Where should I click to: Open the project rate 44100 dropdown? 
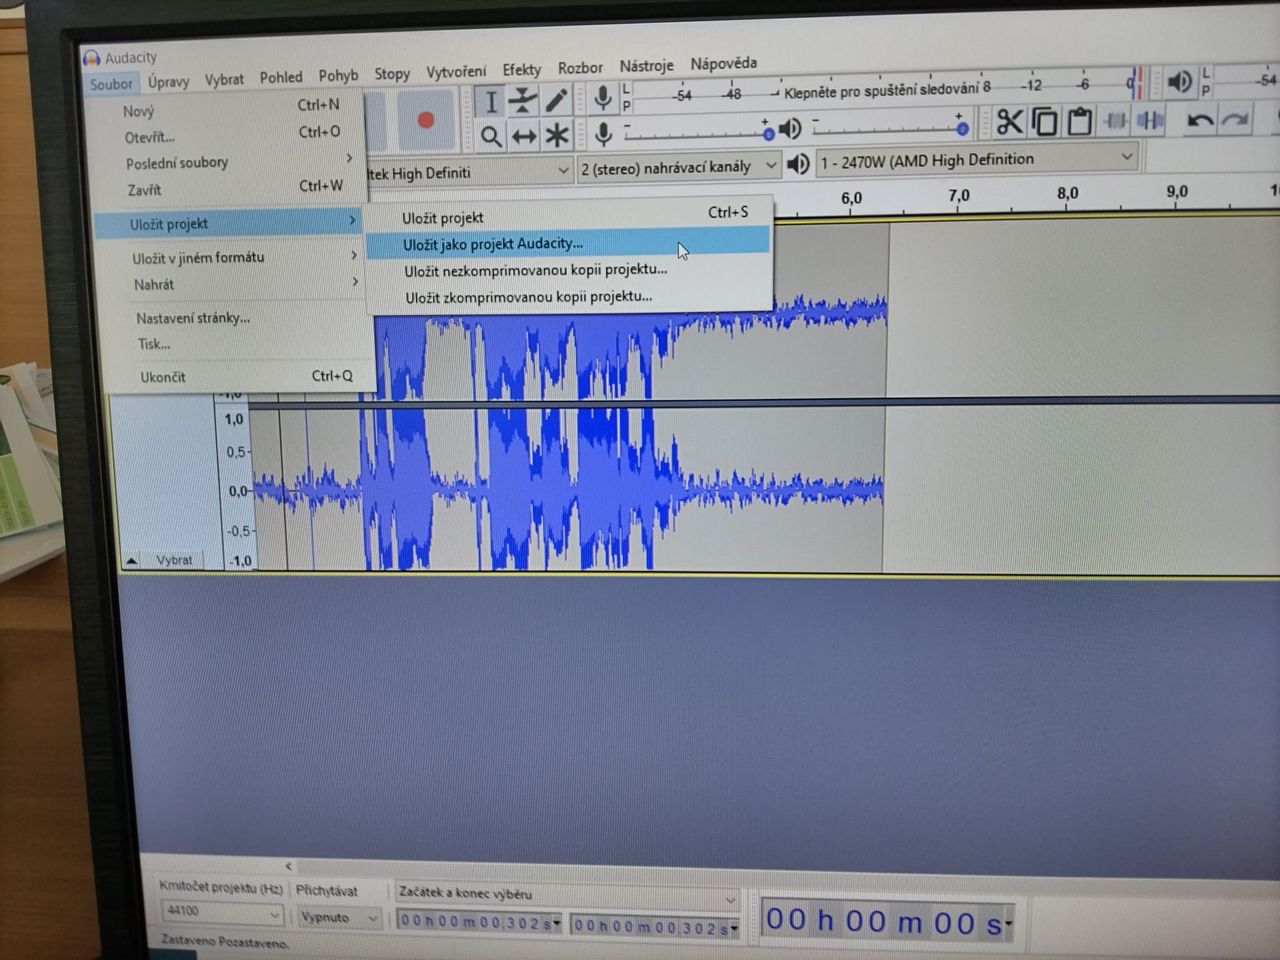pos(222,912)
